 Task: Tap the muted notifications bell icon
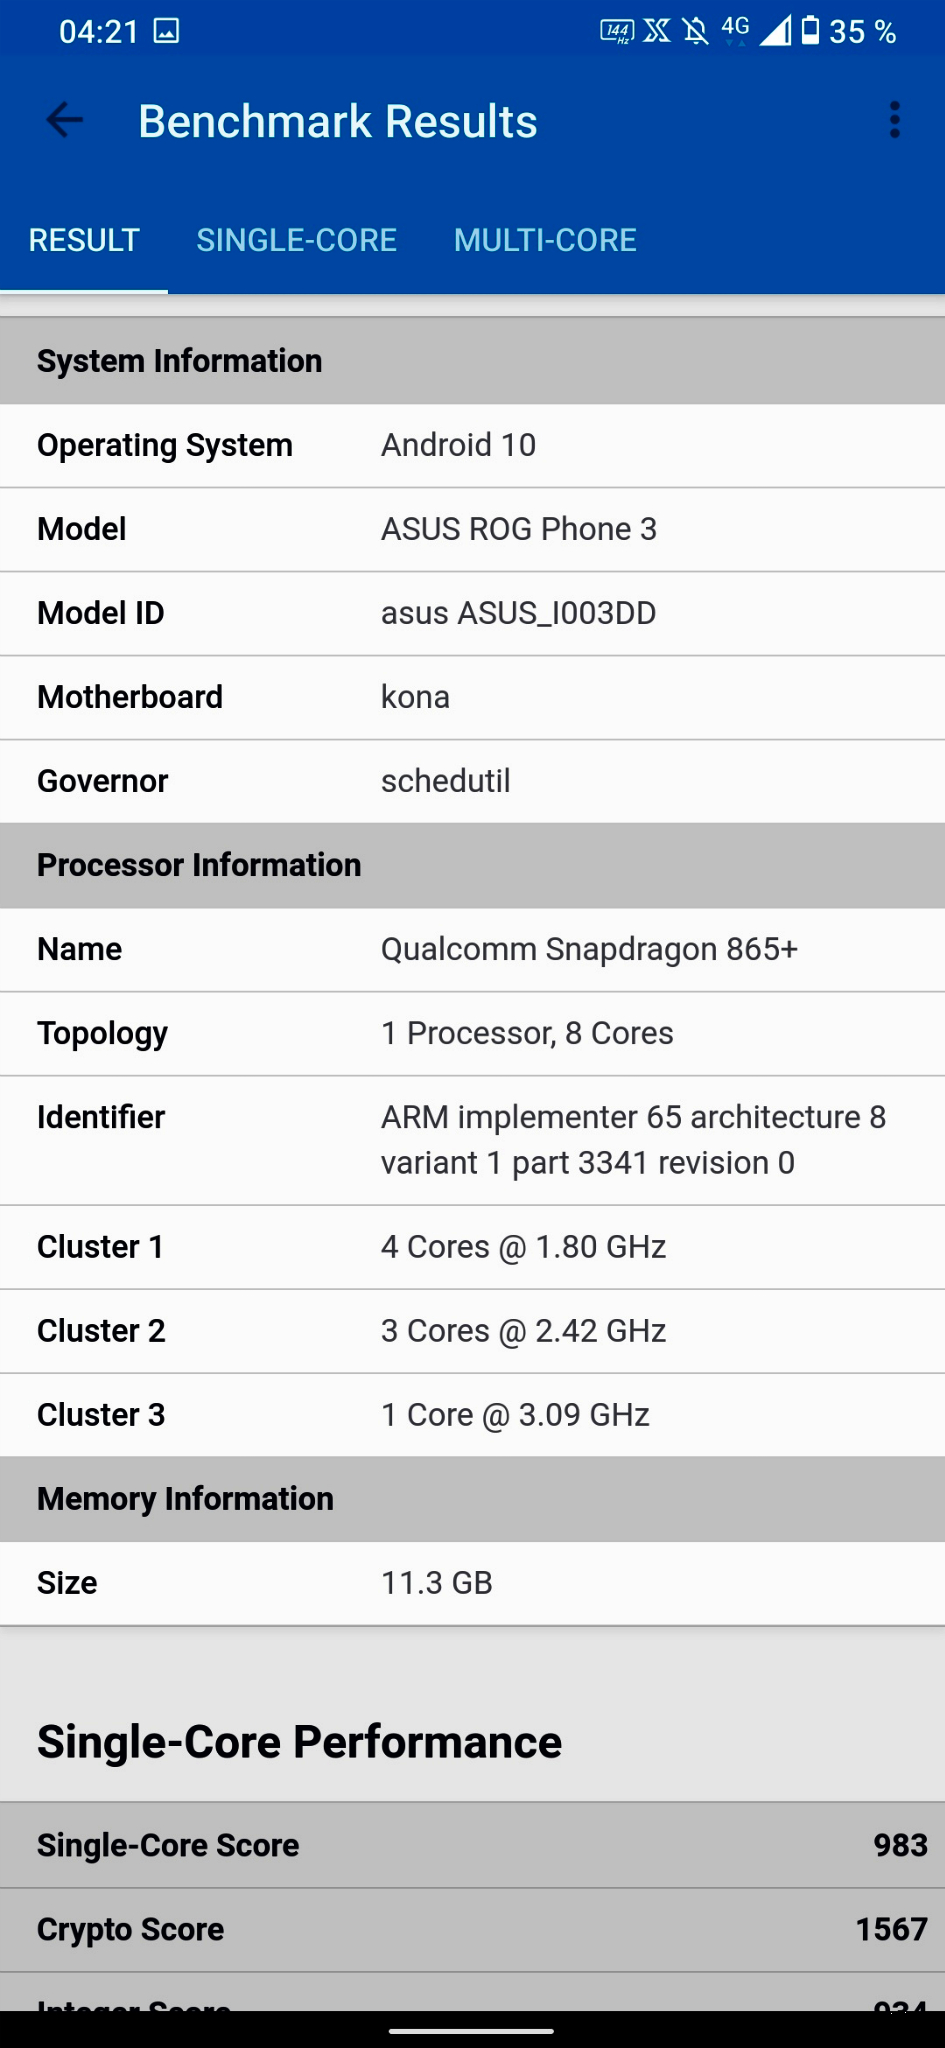[695, 32]
